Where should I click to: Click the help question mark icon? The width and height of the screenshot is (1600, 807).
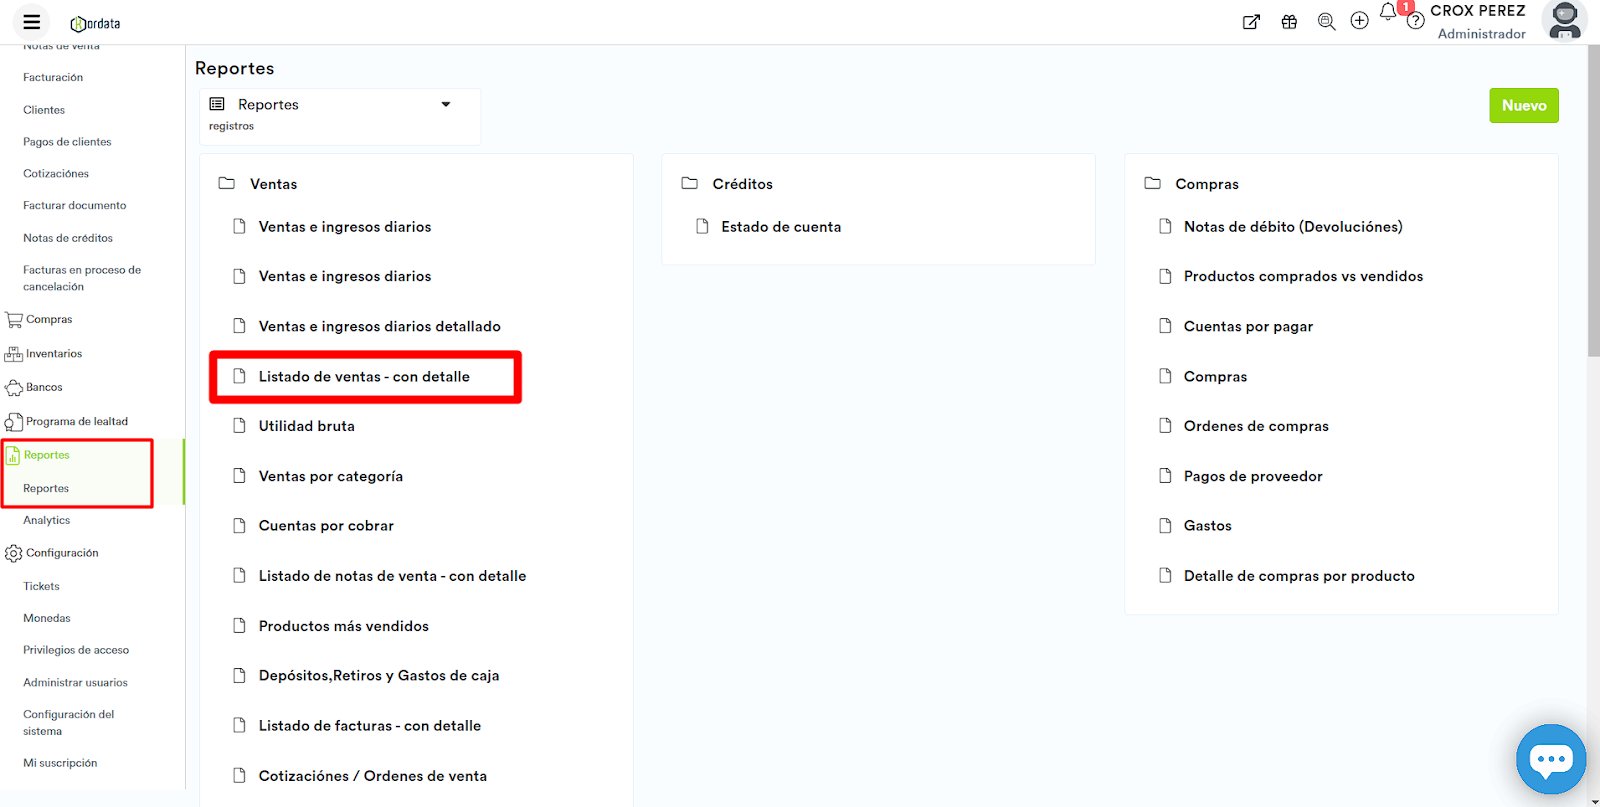coord(1415,22)
